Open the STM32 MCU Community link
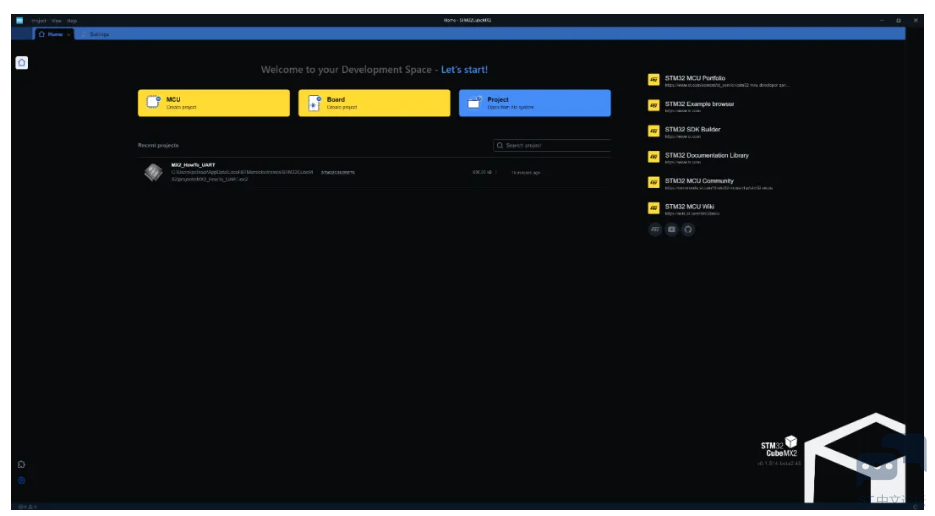The width and height of the screenshot is (935, 516). point(699,181)
